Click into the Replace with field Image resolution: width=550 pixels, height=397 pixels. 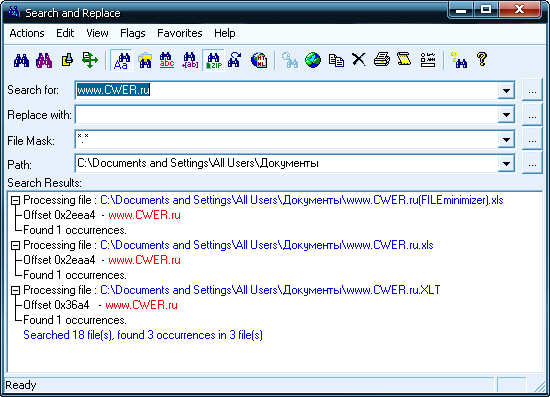click(x=287, y=115)
